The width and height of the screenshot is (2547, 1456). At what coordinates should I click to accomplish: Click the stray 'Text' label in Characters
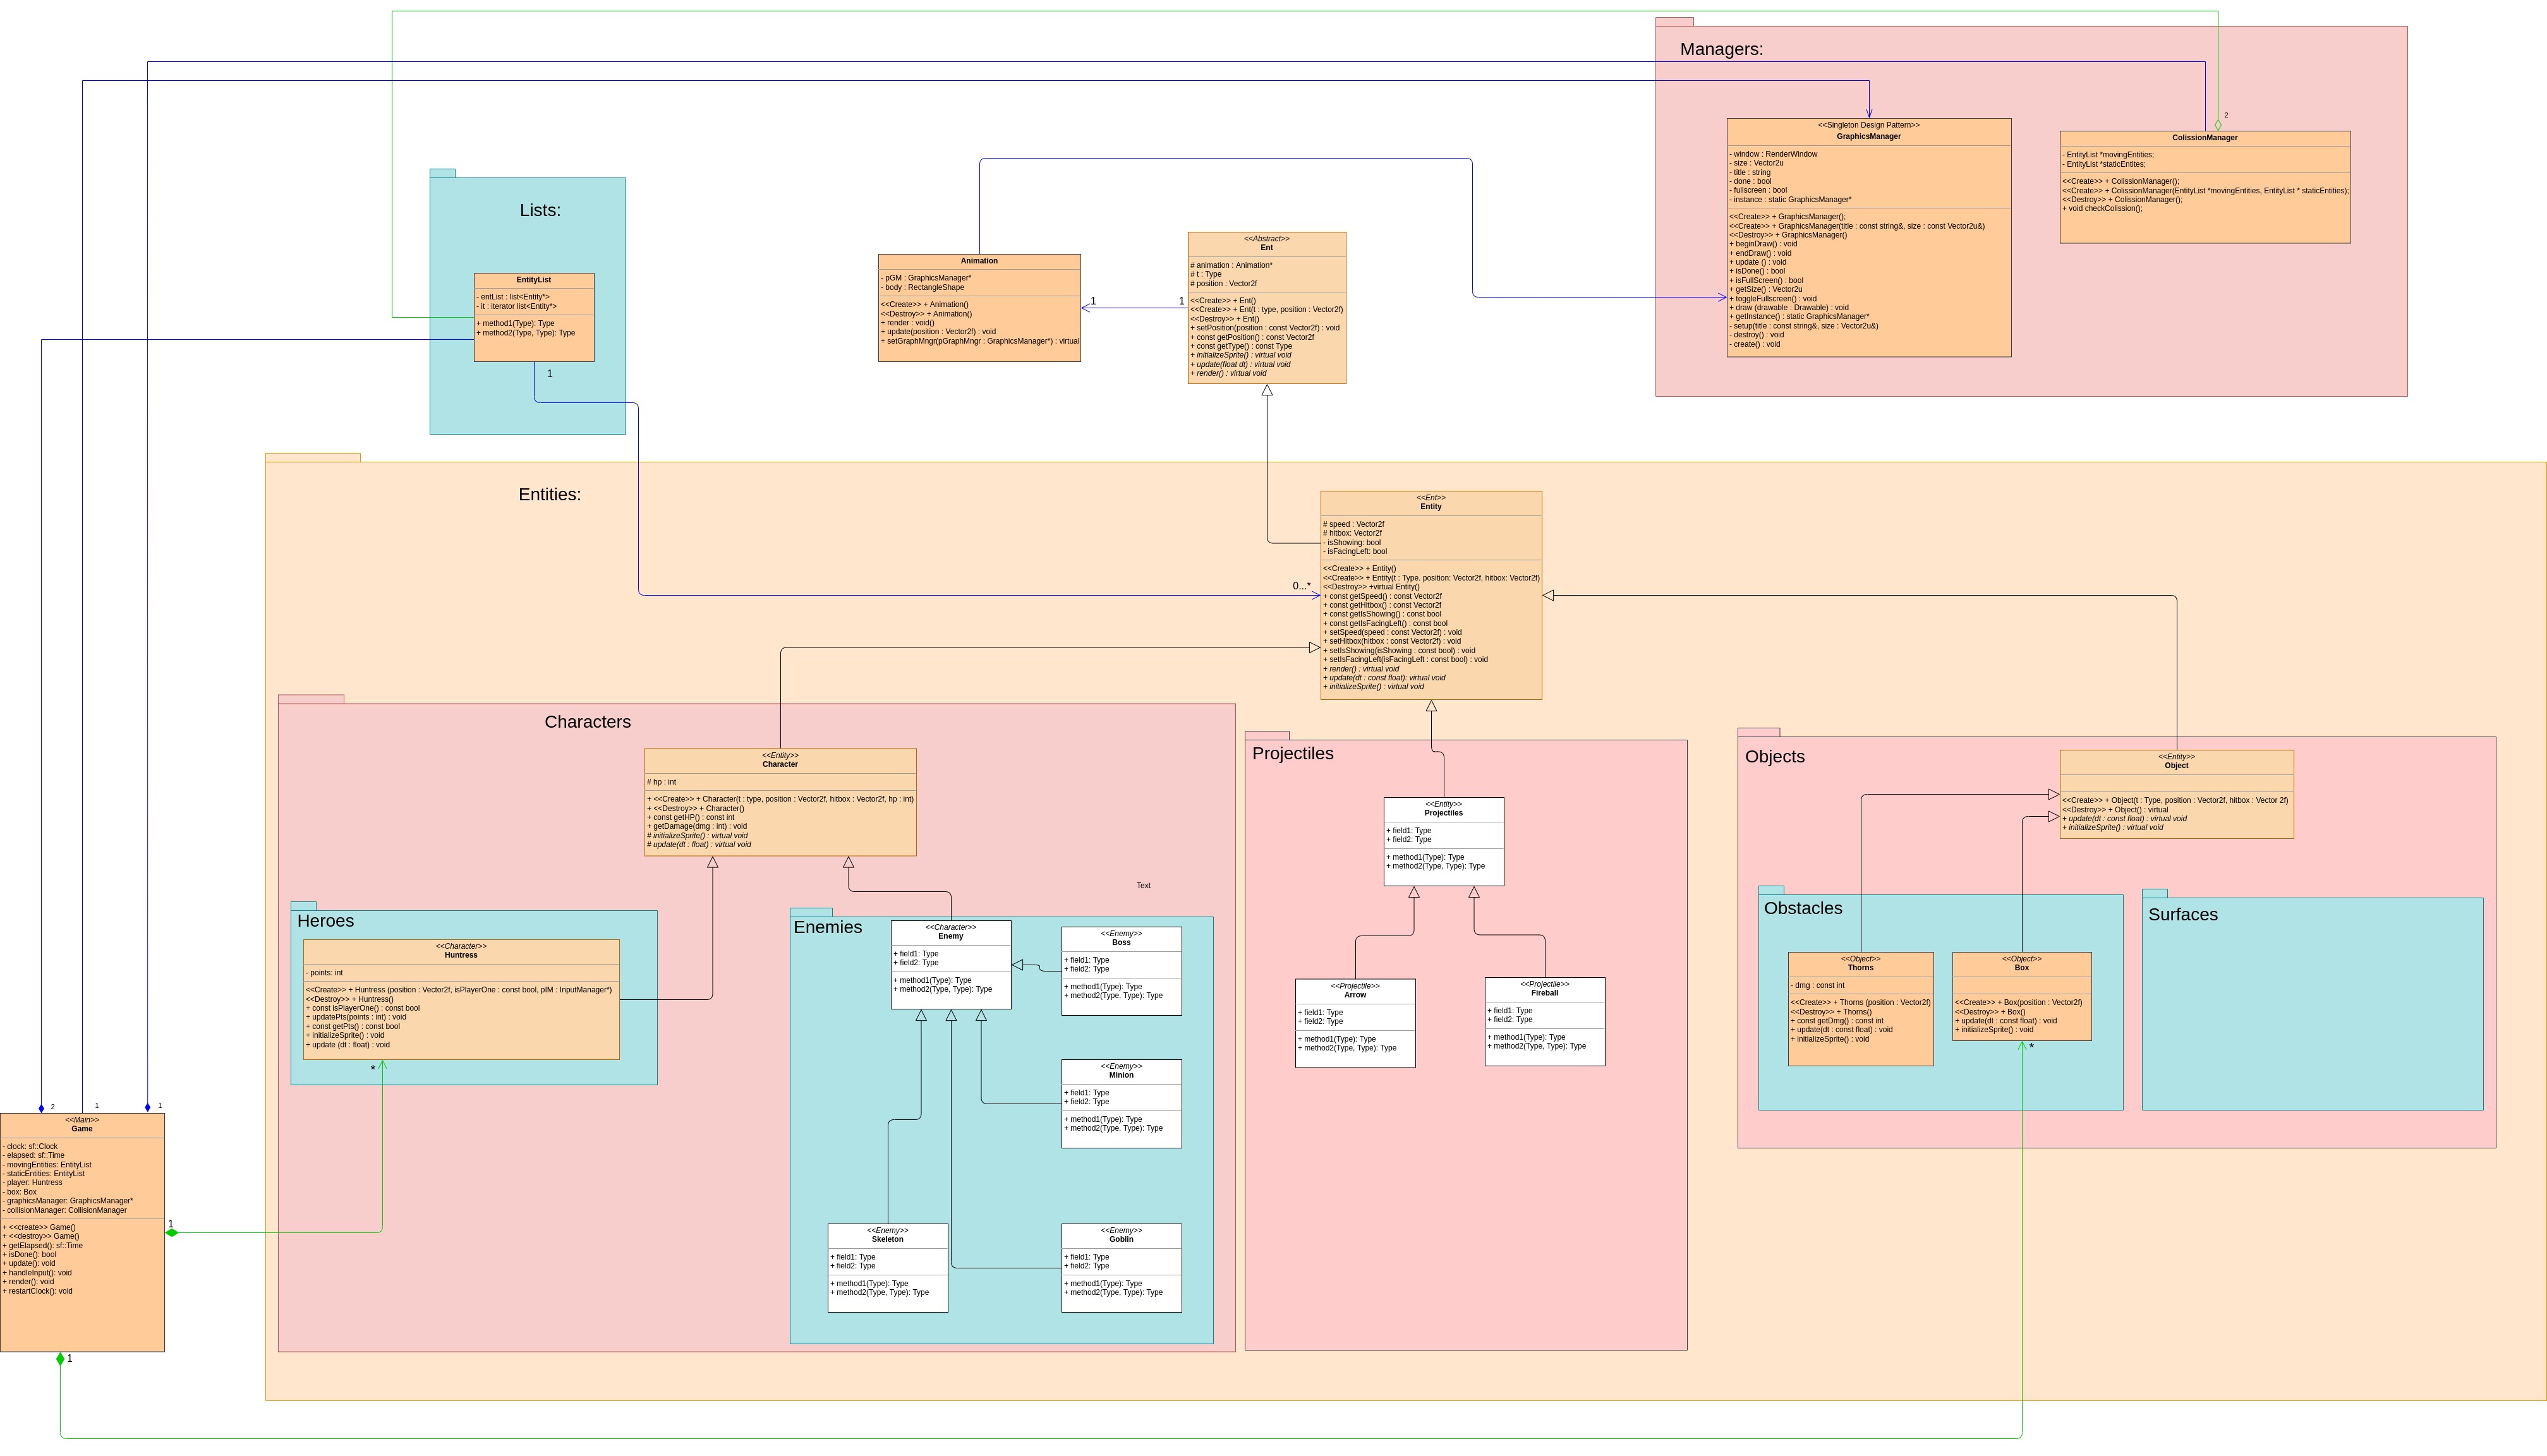[1143, 886]
